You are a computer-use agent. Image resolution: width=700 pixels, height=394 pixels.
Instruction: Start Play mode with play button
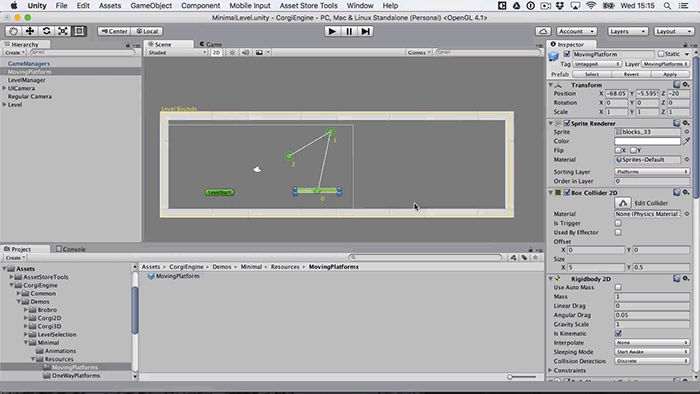coord(332,31)
